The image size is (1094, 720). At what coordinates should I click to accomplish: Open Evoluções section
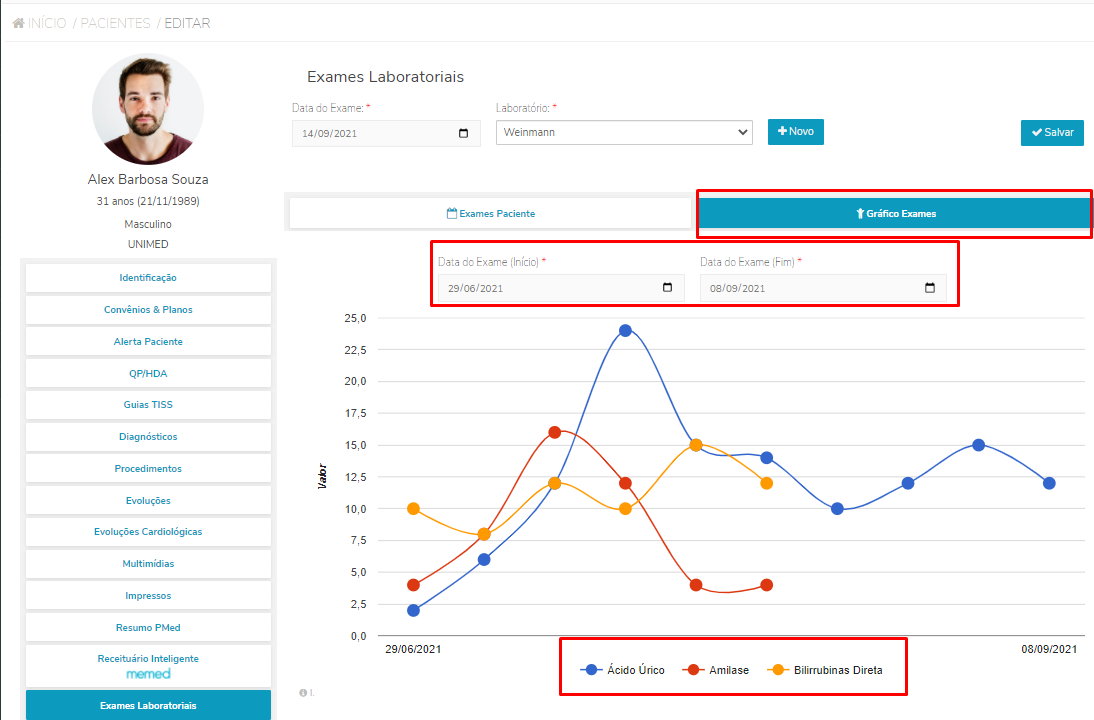[x=148, y=501]
